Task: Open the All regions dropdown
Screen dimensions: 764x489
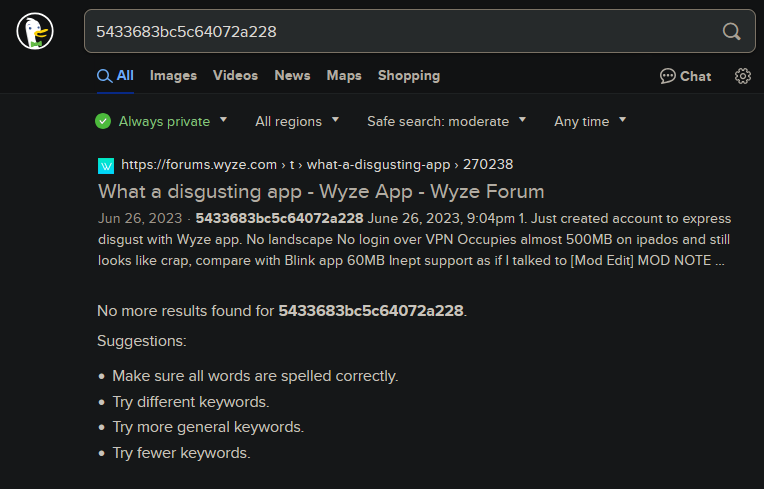Action: pyautogui.click(x=297, y=121)
